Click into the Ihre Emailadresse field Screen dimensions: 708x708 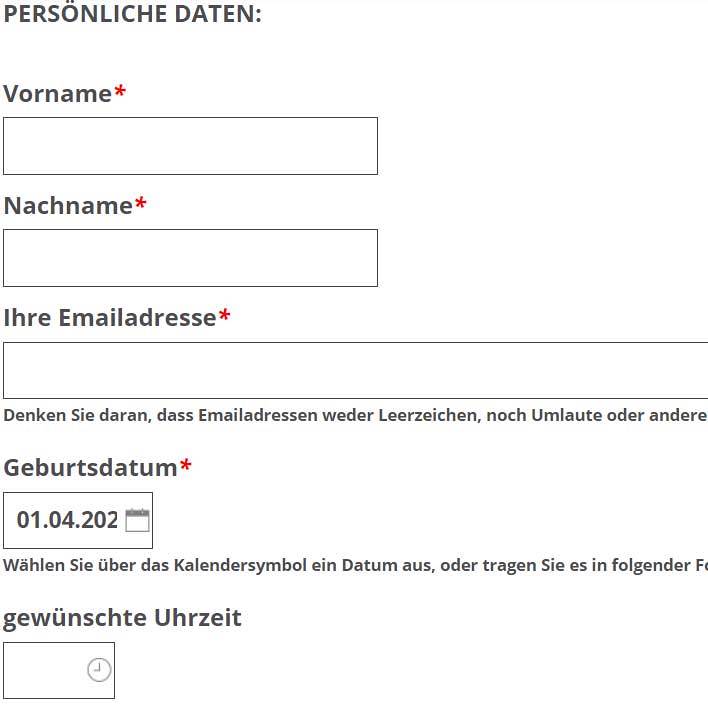pyautogui.click(x=355, y=370)
